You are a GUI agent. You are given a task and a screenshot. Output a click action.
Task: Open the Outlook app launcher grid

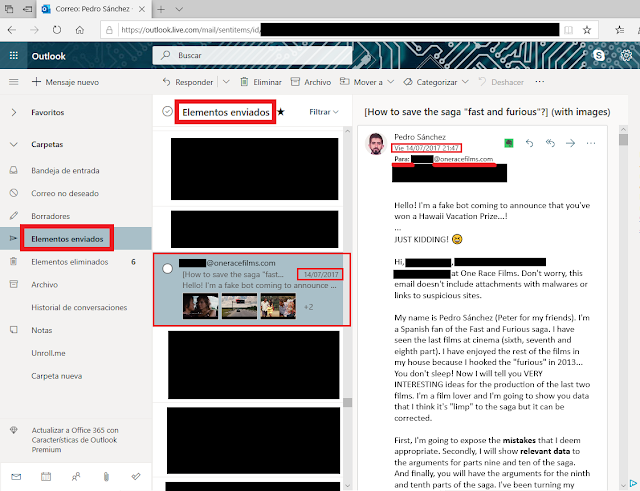(13, 56)
